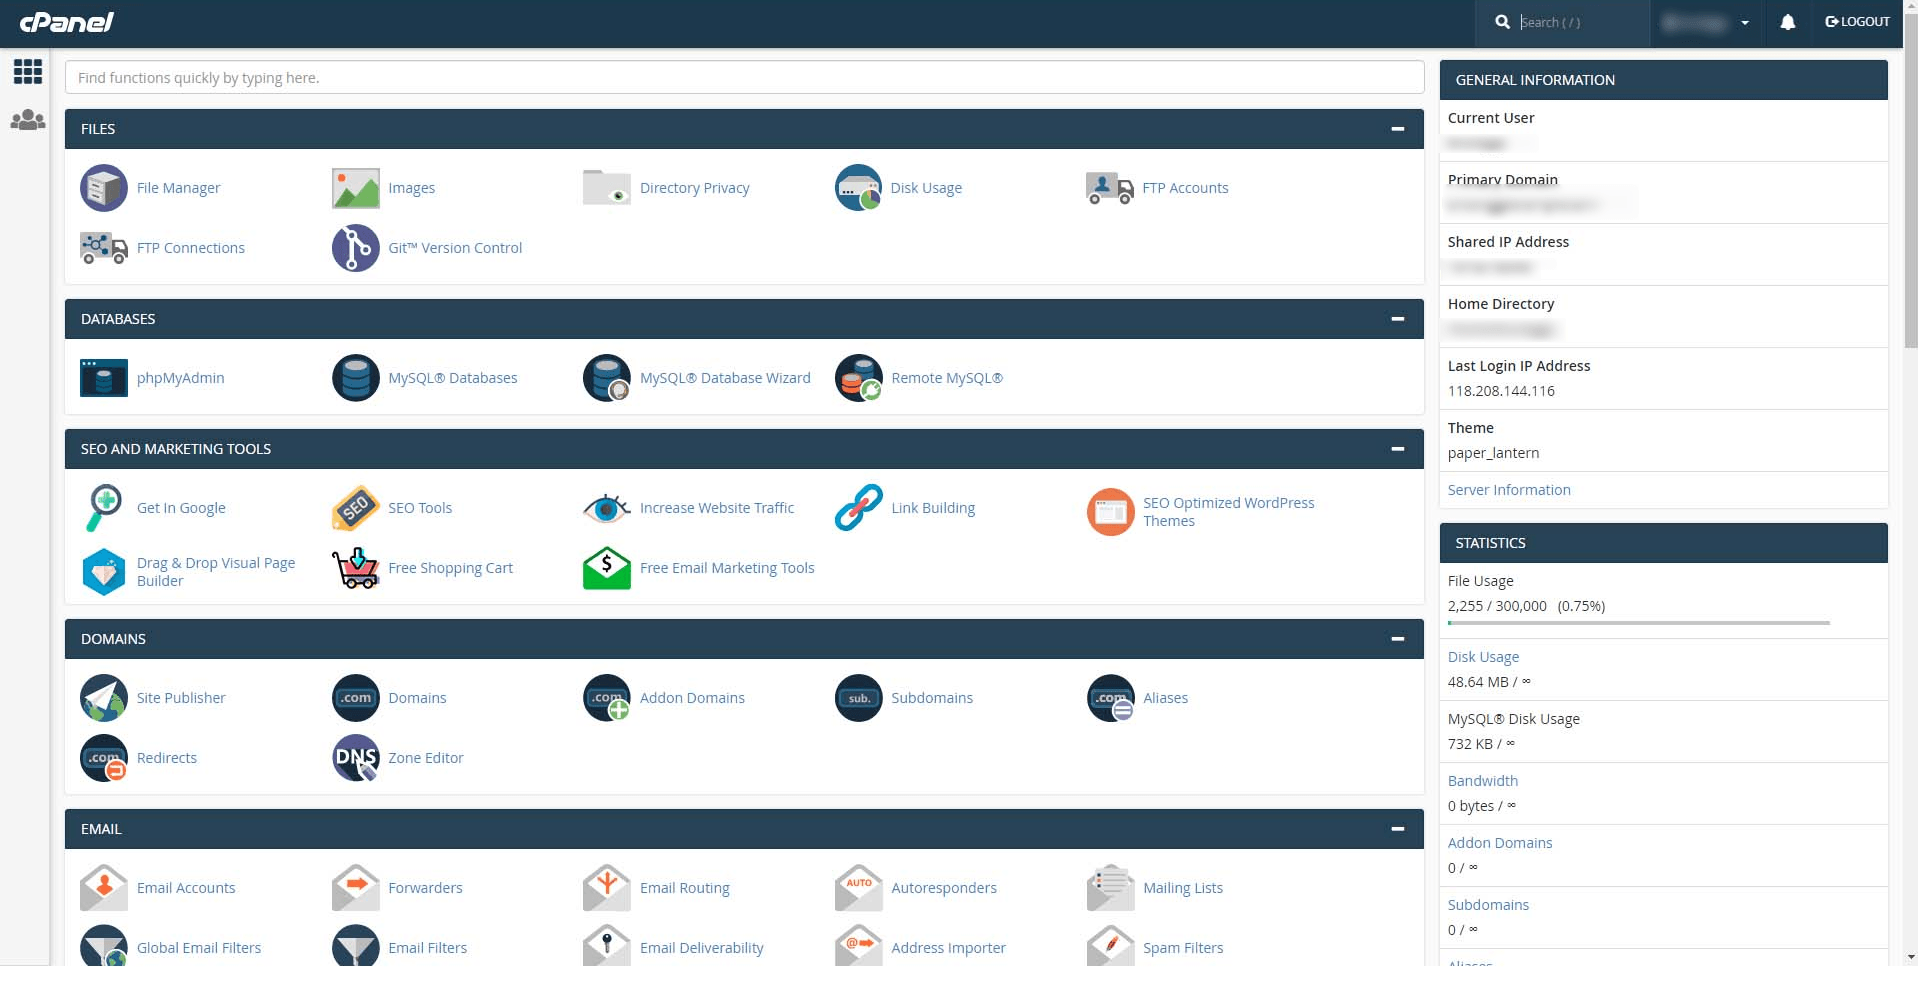This screenshot has height=1004, width=1918.
Task: Click the Aliases icon
Action: (1110, 698)
